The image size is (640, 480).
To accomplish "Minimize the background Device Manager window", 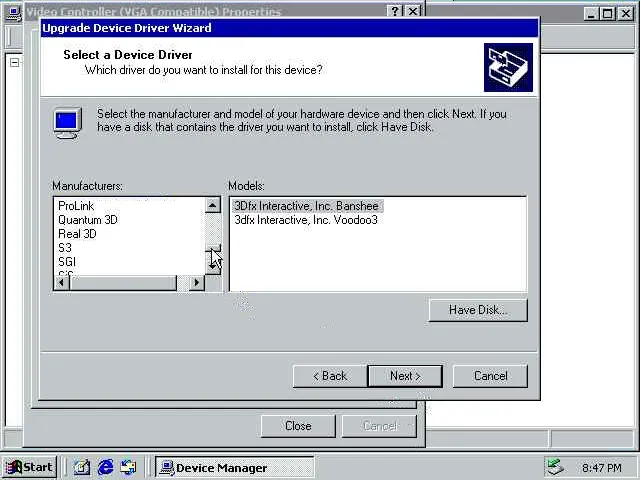I will [x=591, y=14].
